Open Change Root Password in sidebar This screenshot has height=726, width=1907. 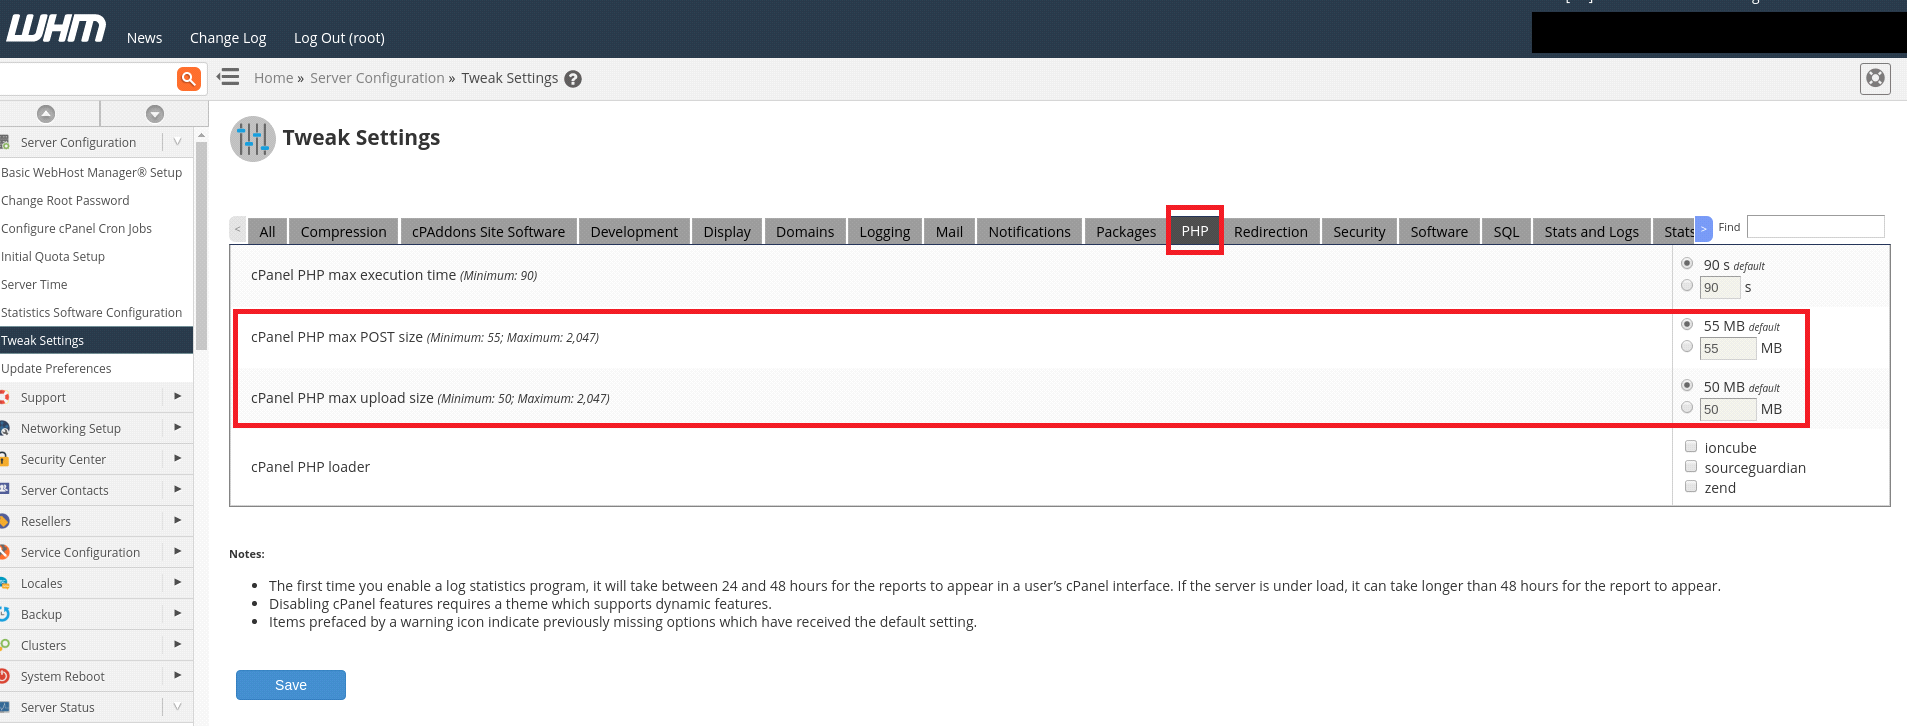(x=65, y=200)
